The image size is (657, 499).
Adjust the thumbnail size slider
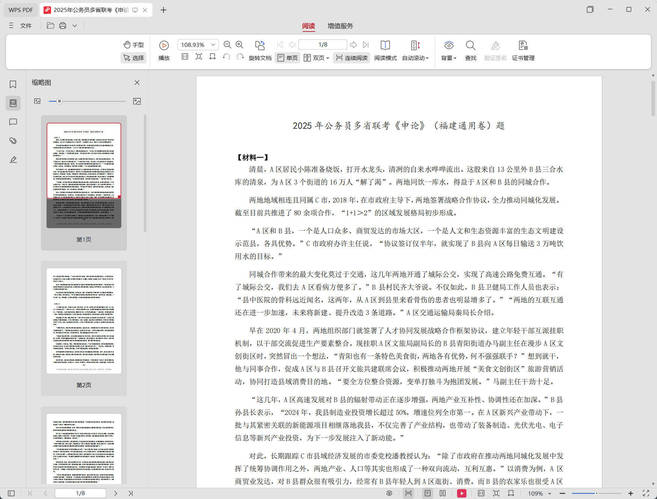click(60, 102)
